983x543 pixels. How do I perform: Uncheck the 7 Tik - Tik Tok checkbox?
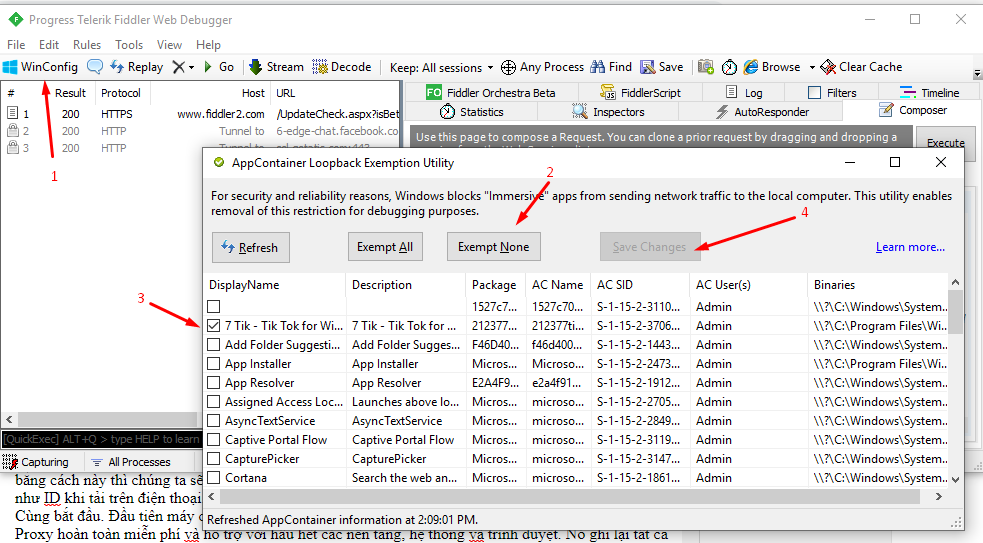coord(214,325)
